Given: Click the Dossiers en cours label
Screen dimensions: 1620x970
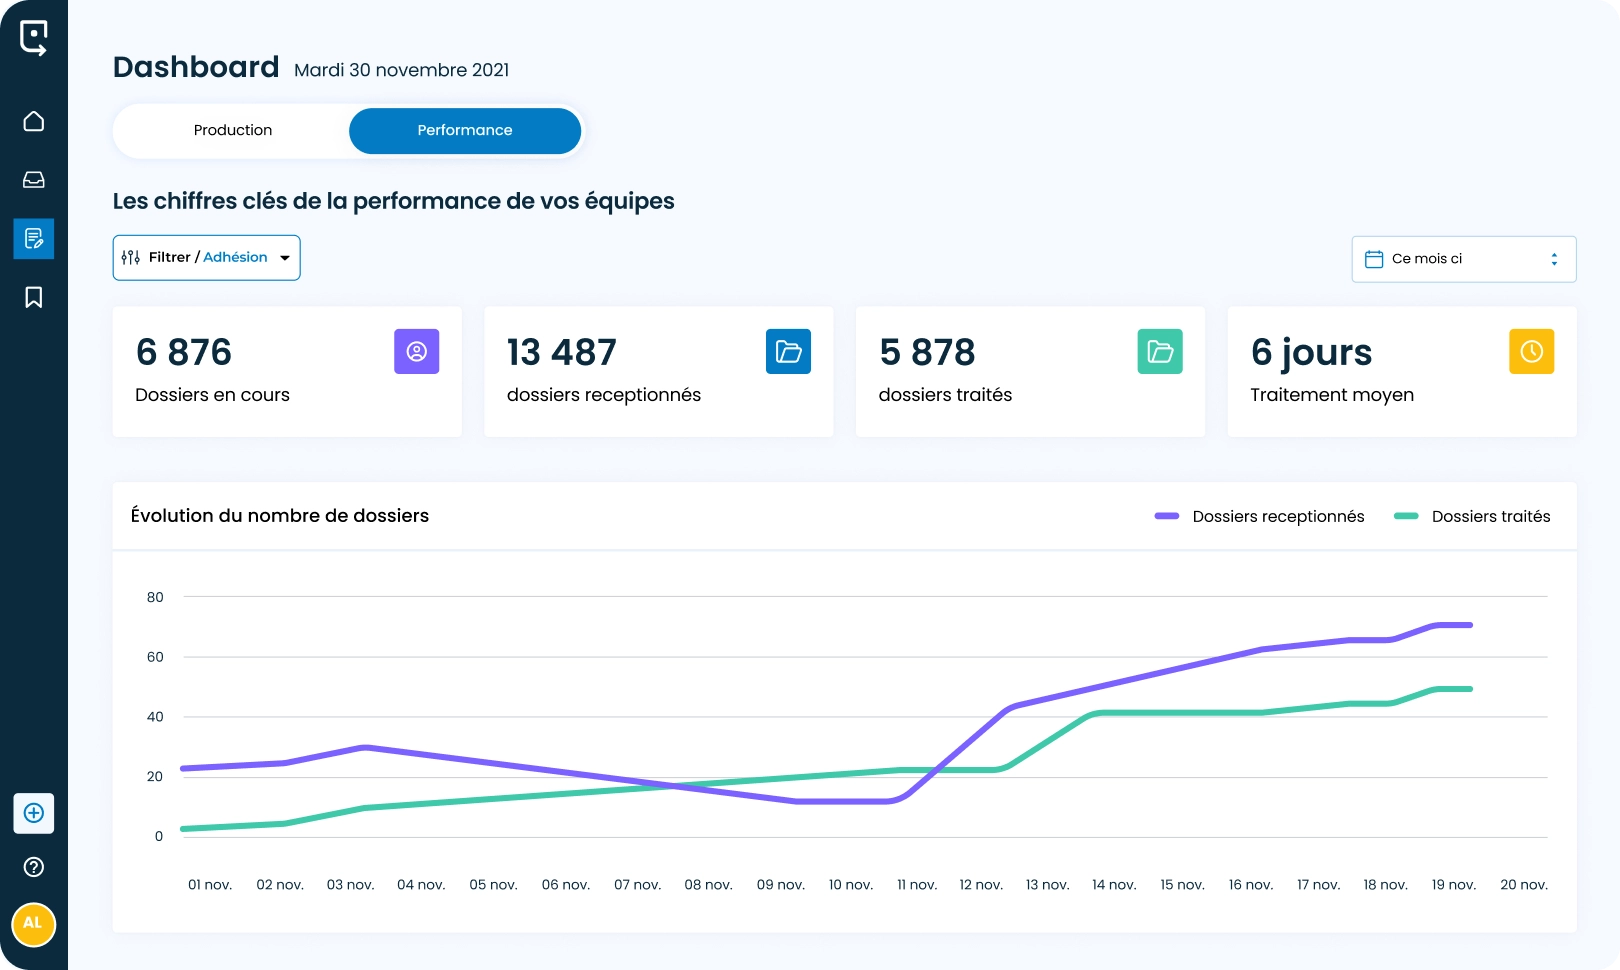Looking at the screenshot, I should click(x=212, y=395).
